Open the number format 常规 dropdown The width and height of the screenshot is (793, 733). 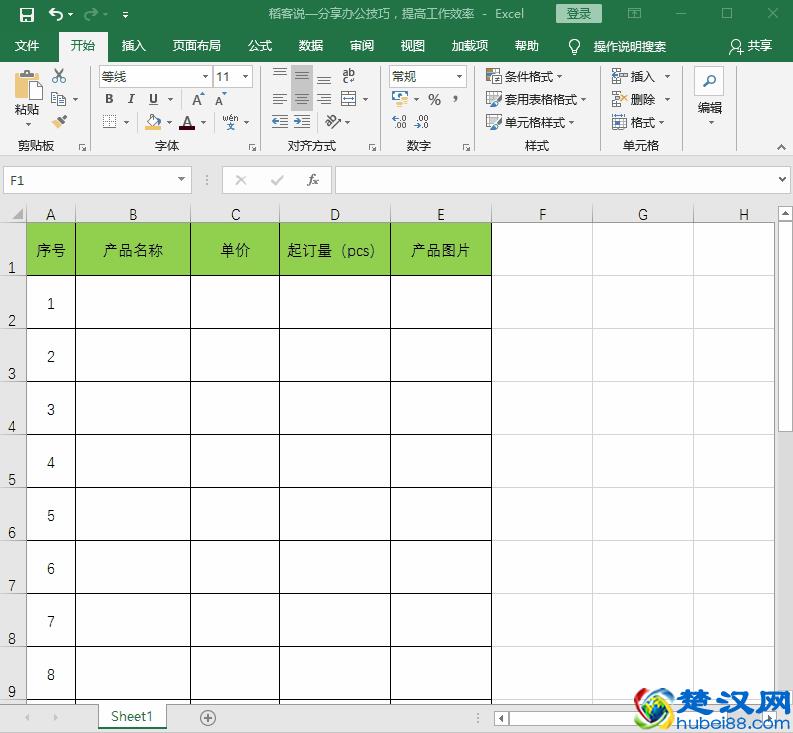459,77
